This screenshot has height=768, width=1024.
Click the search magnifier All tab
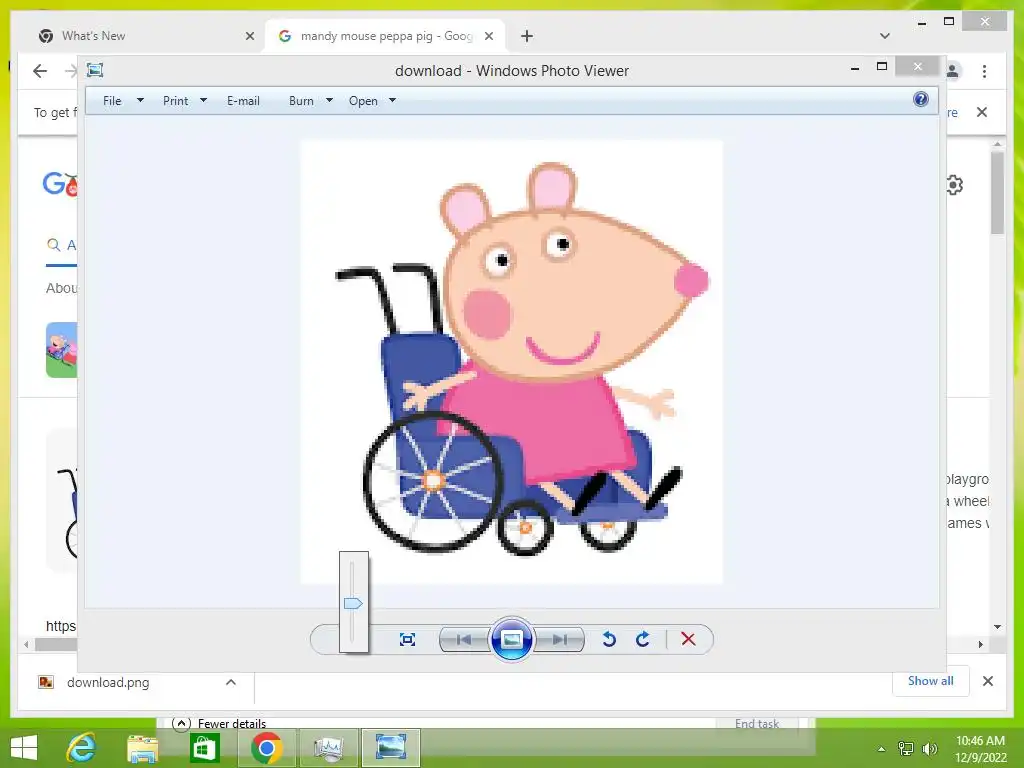pyautogui.click(x=61, y=245)
